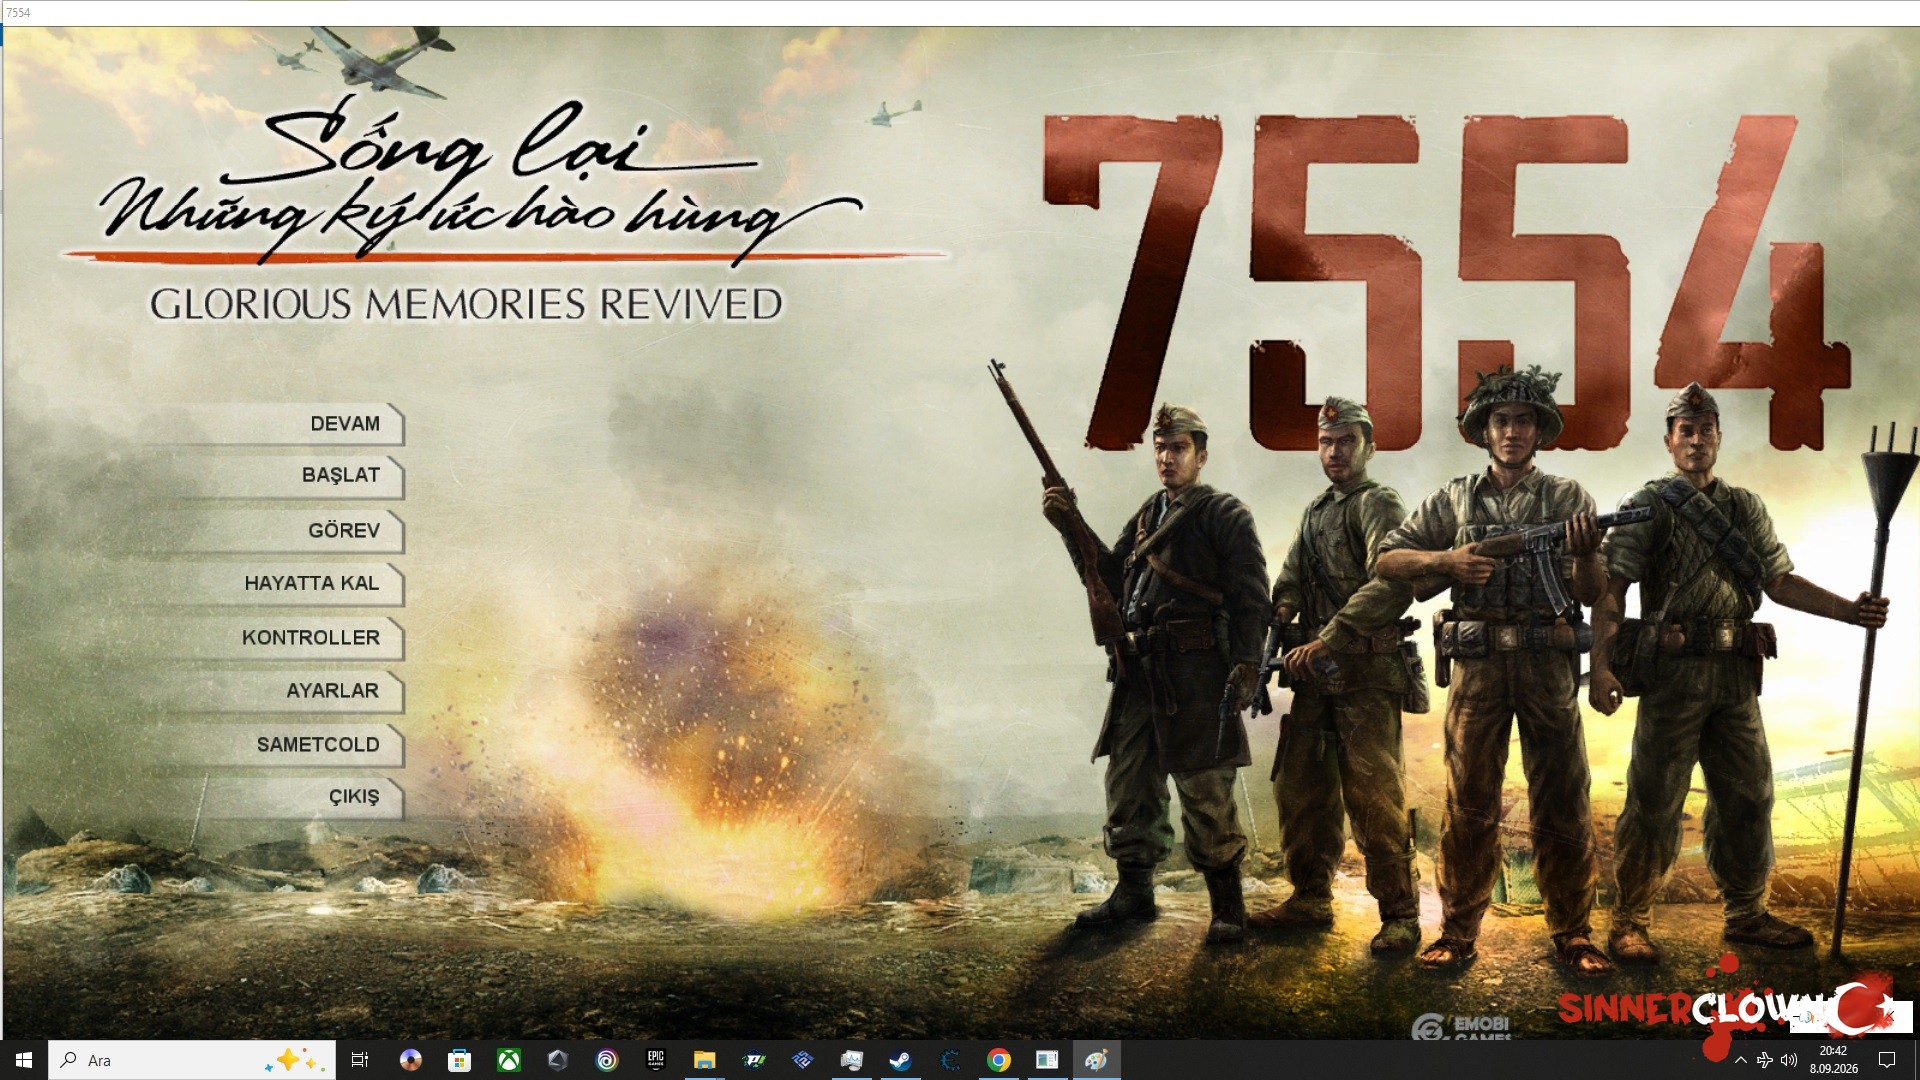
Task: Open the Windows Start menu
Action: click(x=24, y=1060)
